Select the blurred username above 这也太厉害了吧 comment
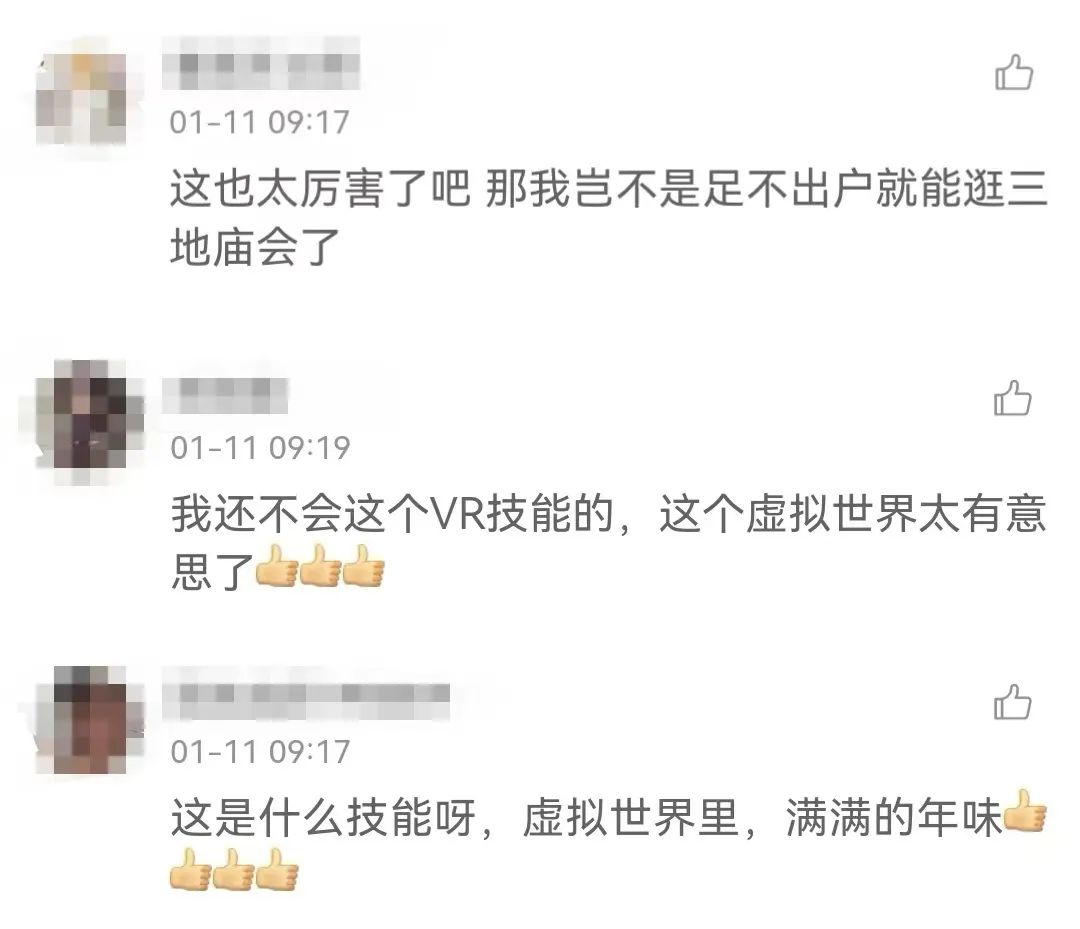 (261, 64)
